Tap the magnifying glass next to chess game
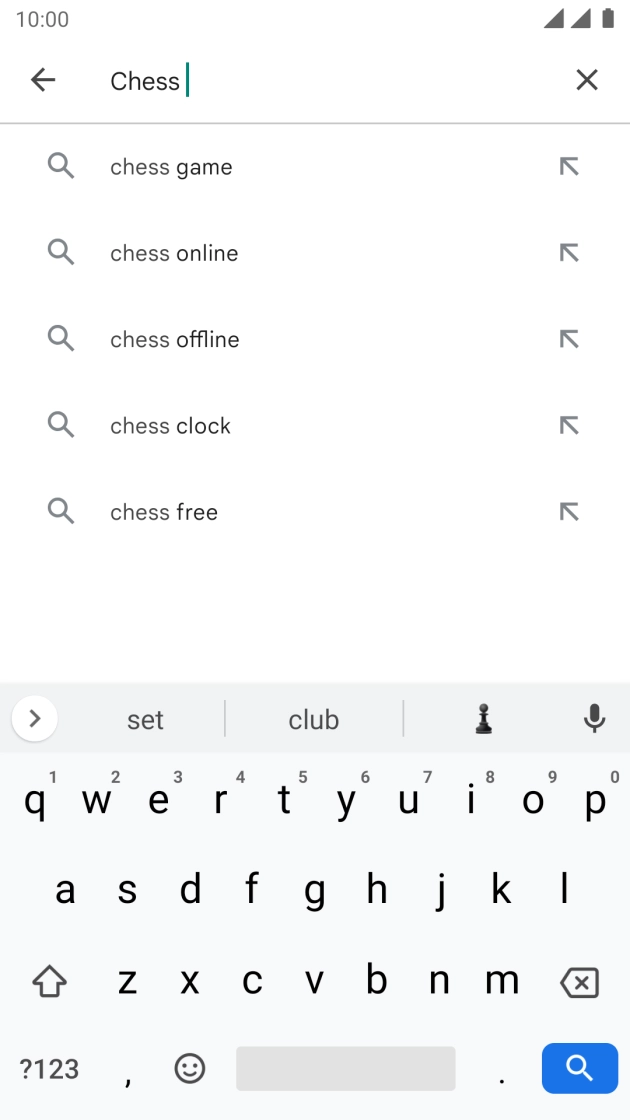This screenshot has height=1120, width=630. [x=60, y=166]
